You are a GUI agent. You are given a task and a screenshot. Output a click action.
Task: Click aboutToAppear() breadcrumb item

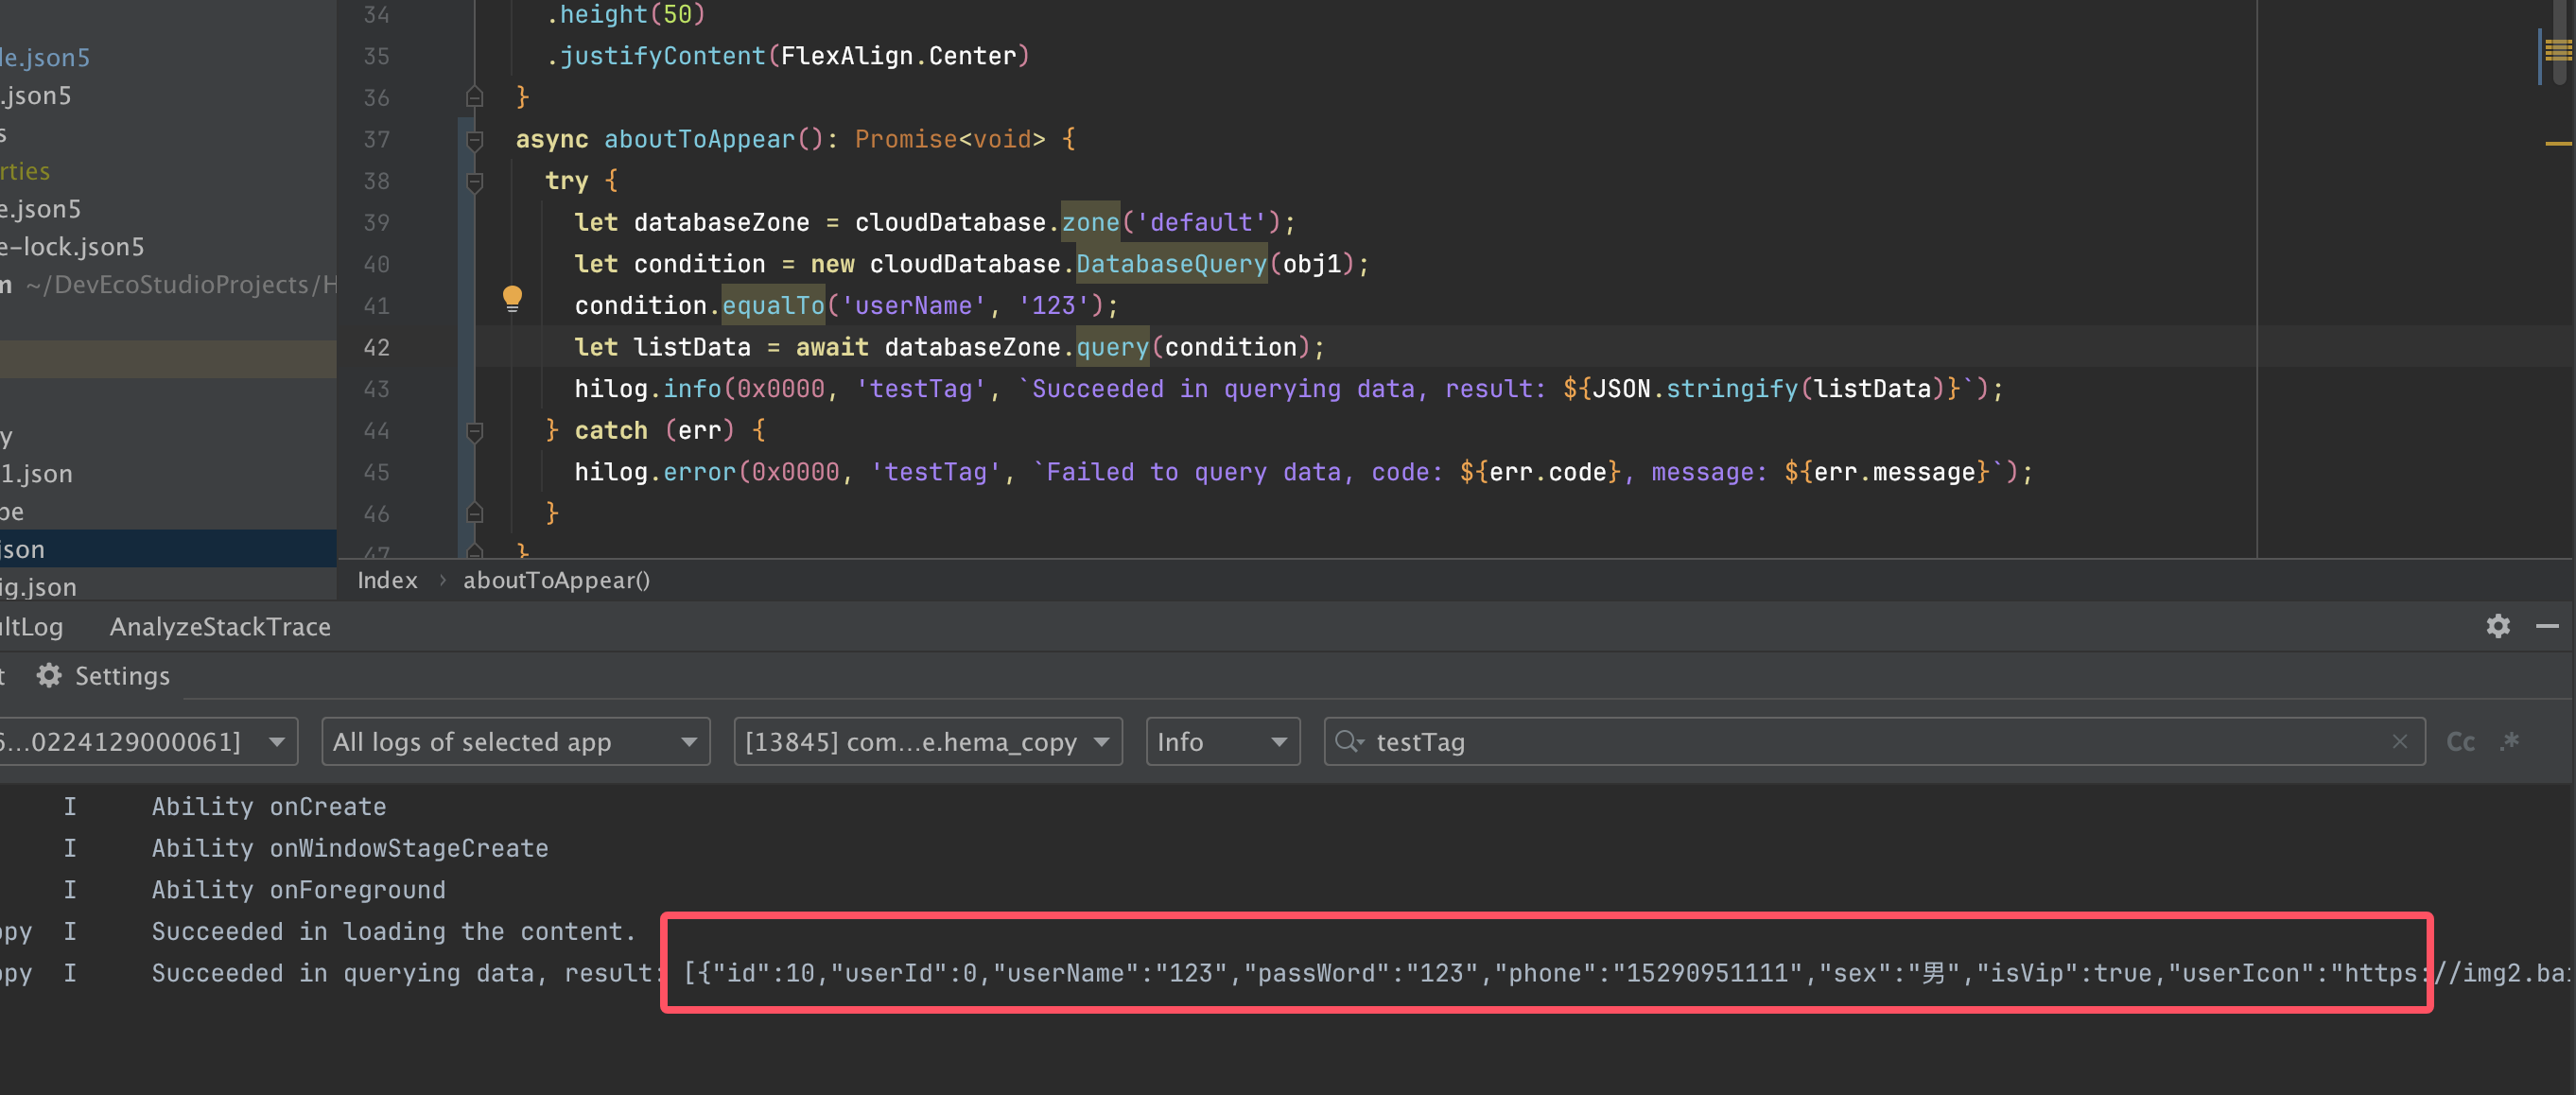coord(556,580)
